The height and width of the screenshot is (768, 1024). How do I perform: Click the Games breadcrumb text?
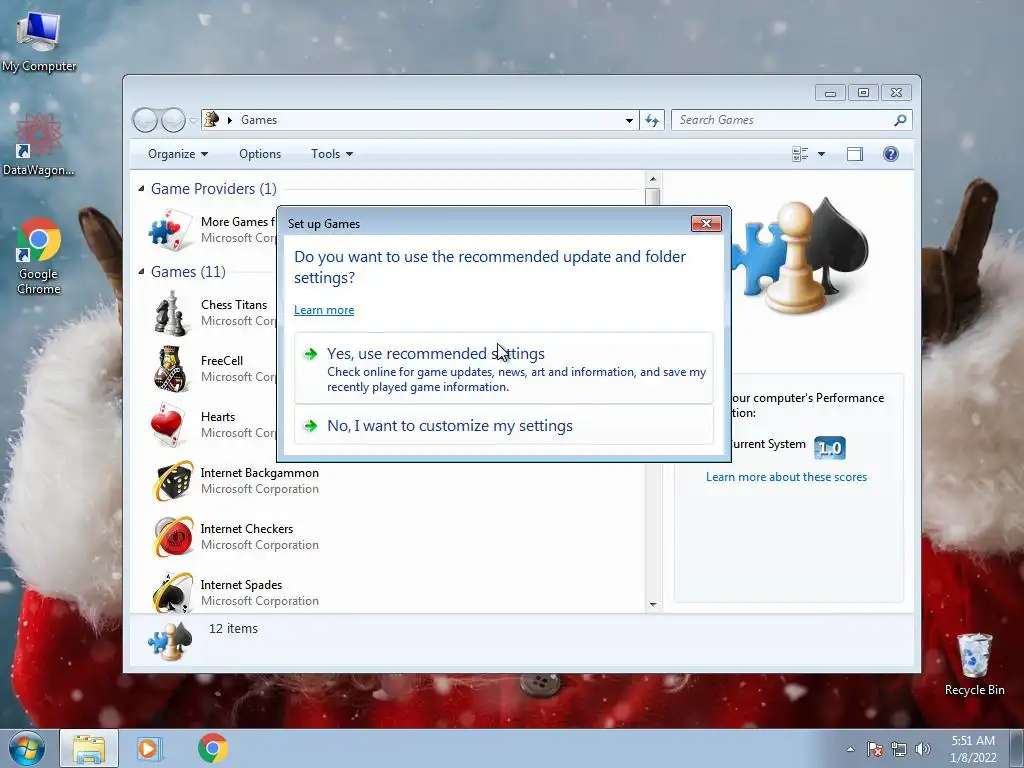click(x=259, y=120)
